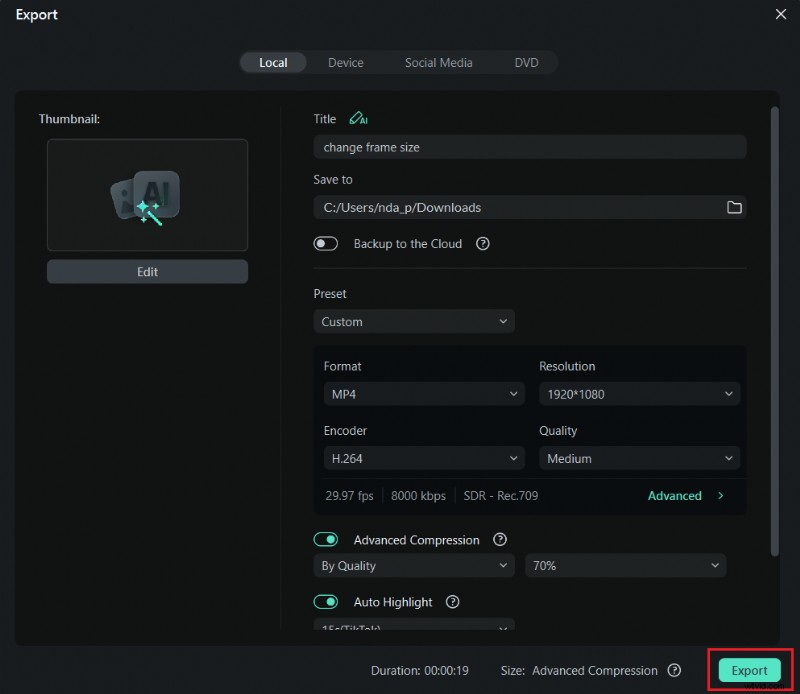This screenshot has width=800, height=694.
Task: Open the Format dropdown showing MP4
Action: click(423, 394)
